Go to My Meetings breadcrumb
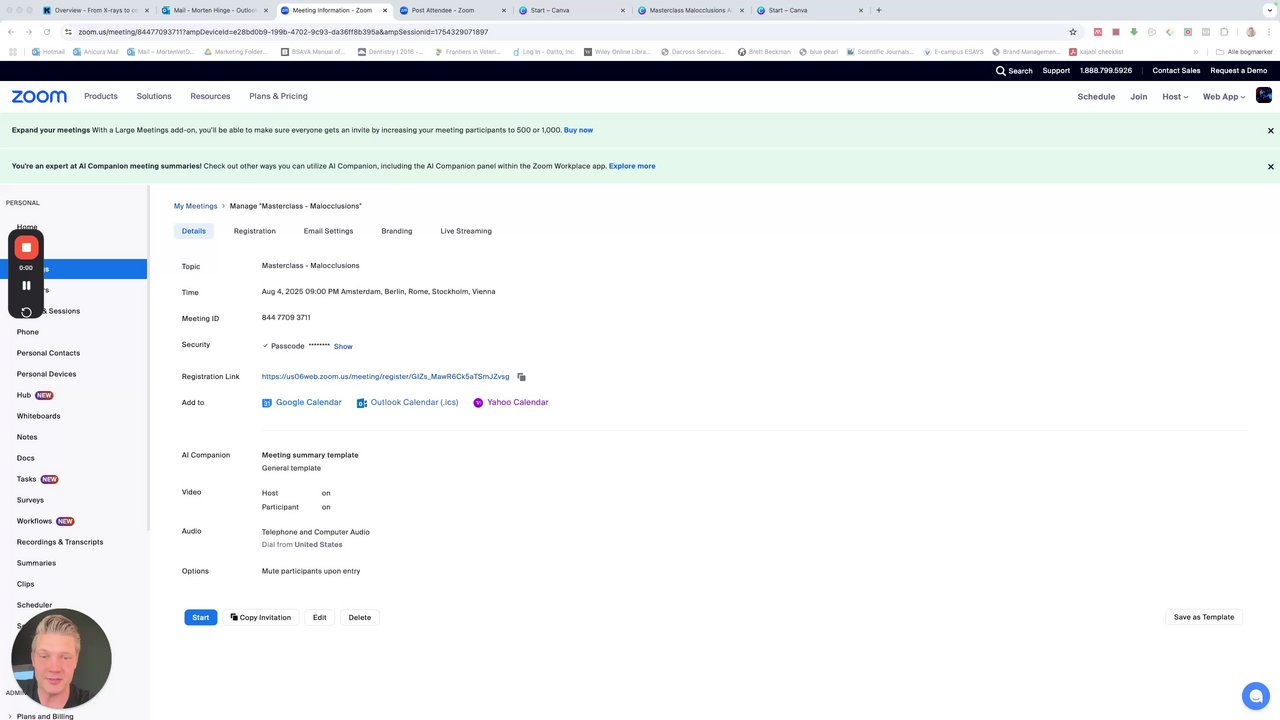Viewport: 1280px width, 720px height. click(195, 206)
